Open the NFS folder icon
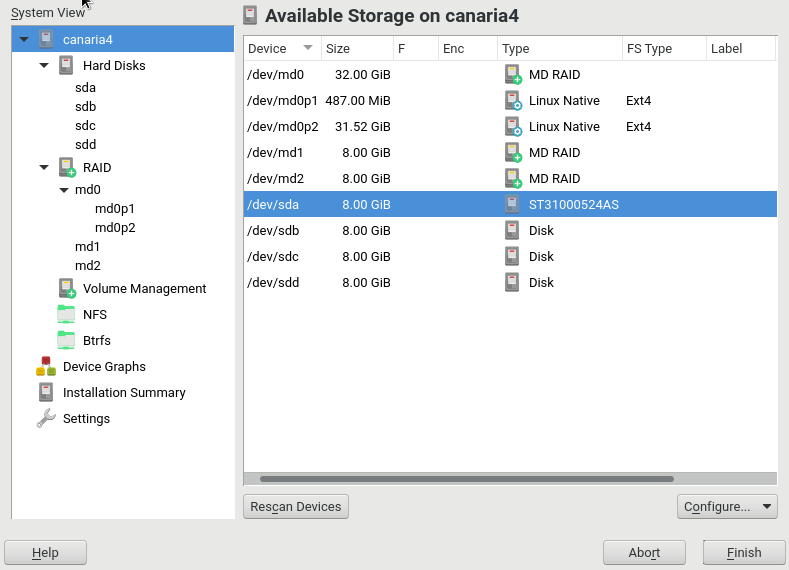Image resolution: width=789 pixels, height=570 pixels. click(66, 315)
